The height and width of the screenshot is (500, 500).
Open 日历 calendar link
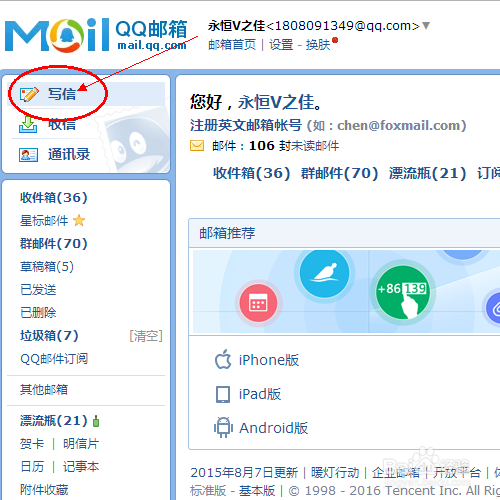pos(32,467)
